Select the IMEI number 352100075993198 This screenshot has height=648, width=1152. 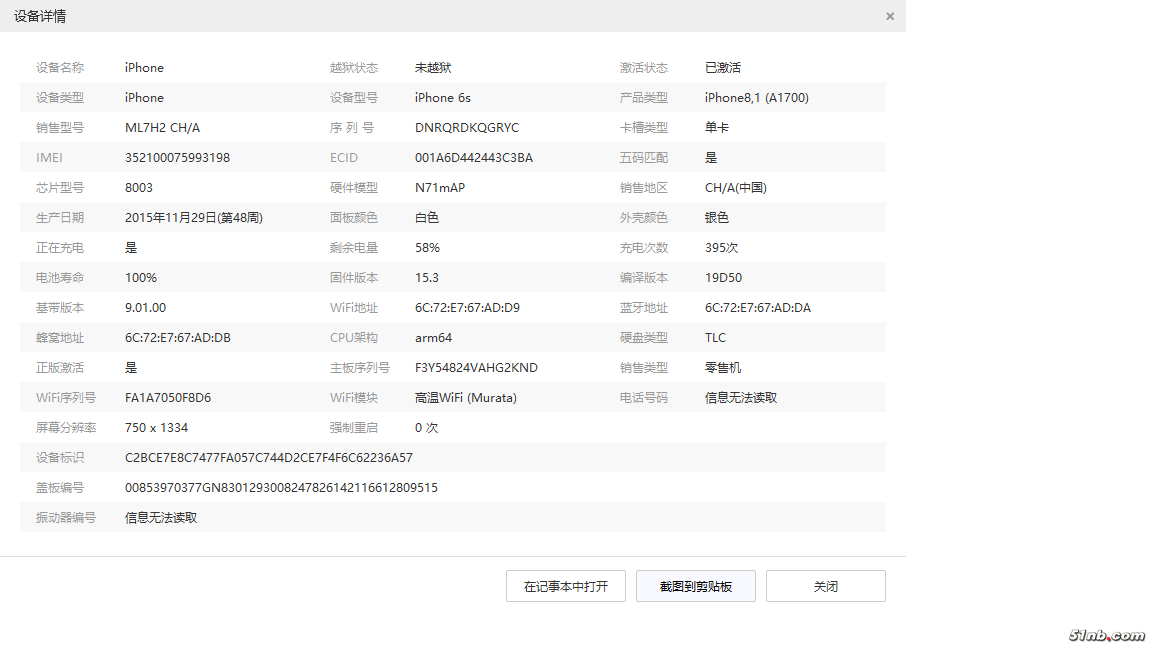tap(177, 158)
